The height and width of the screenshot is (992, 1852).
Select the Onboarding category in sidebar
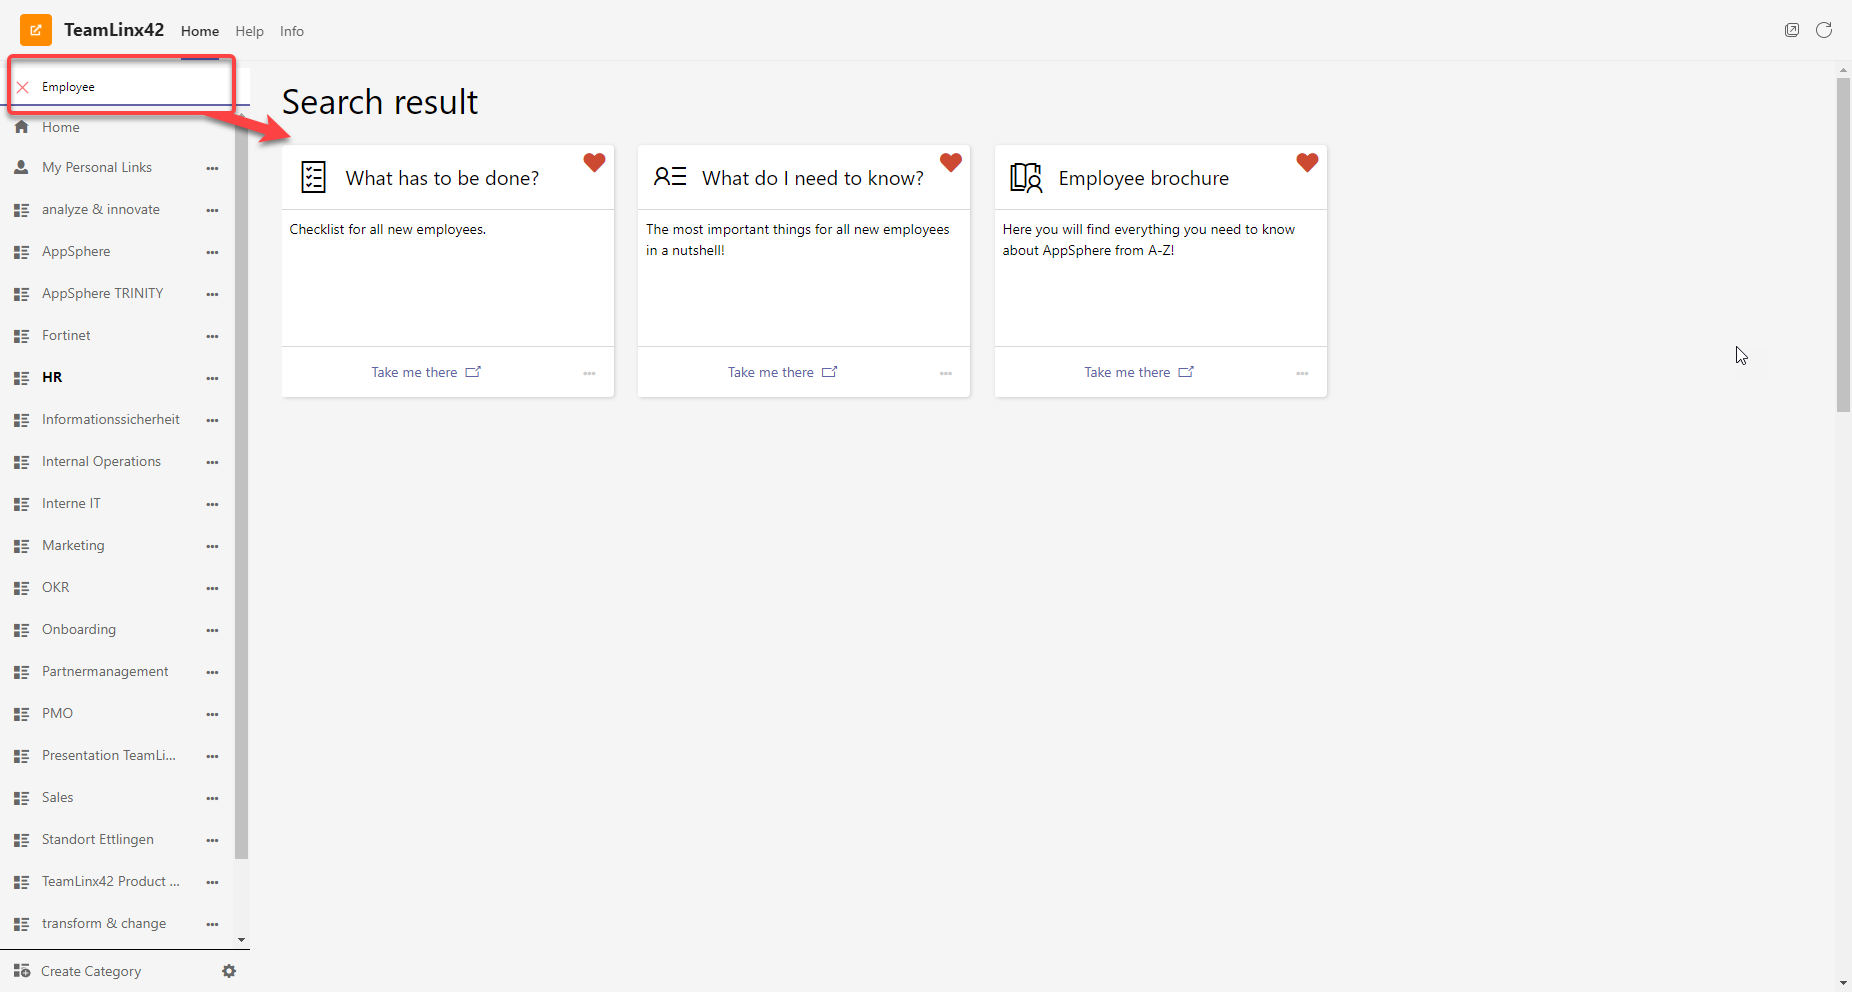[x=79, y=629]
